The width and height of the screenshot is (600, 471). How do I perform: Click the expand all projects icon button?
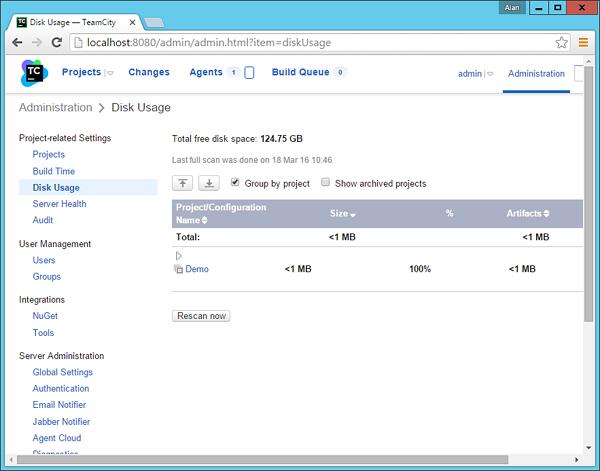tap(209, 183)
